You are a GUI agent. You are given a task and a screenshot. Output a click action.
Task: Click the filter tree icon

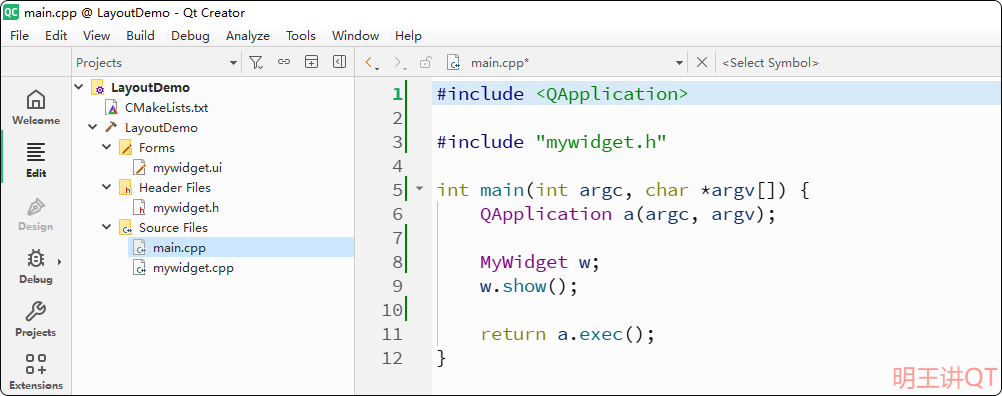[256, 62]
